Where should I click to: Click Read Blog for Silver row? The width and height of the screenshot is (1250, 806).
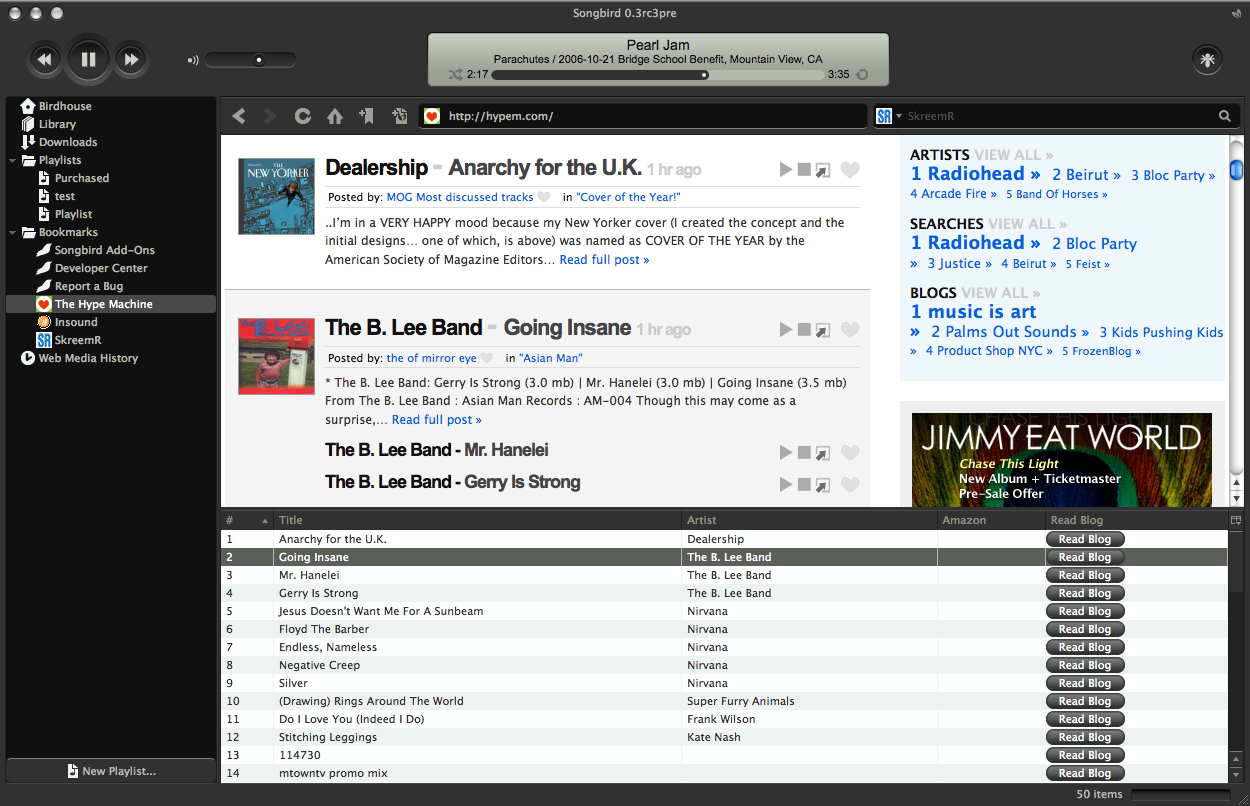click(x=1085, y=683)
